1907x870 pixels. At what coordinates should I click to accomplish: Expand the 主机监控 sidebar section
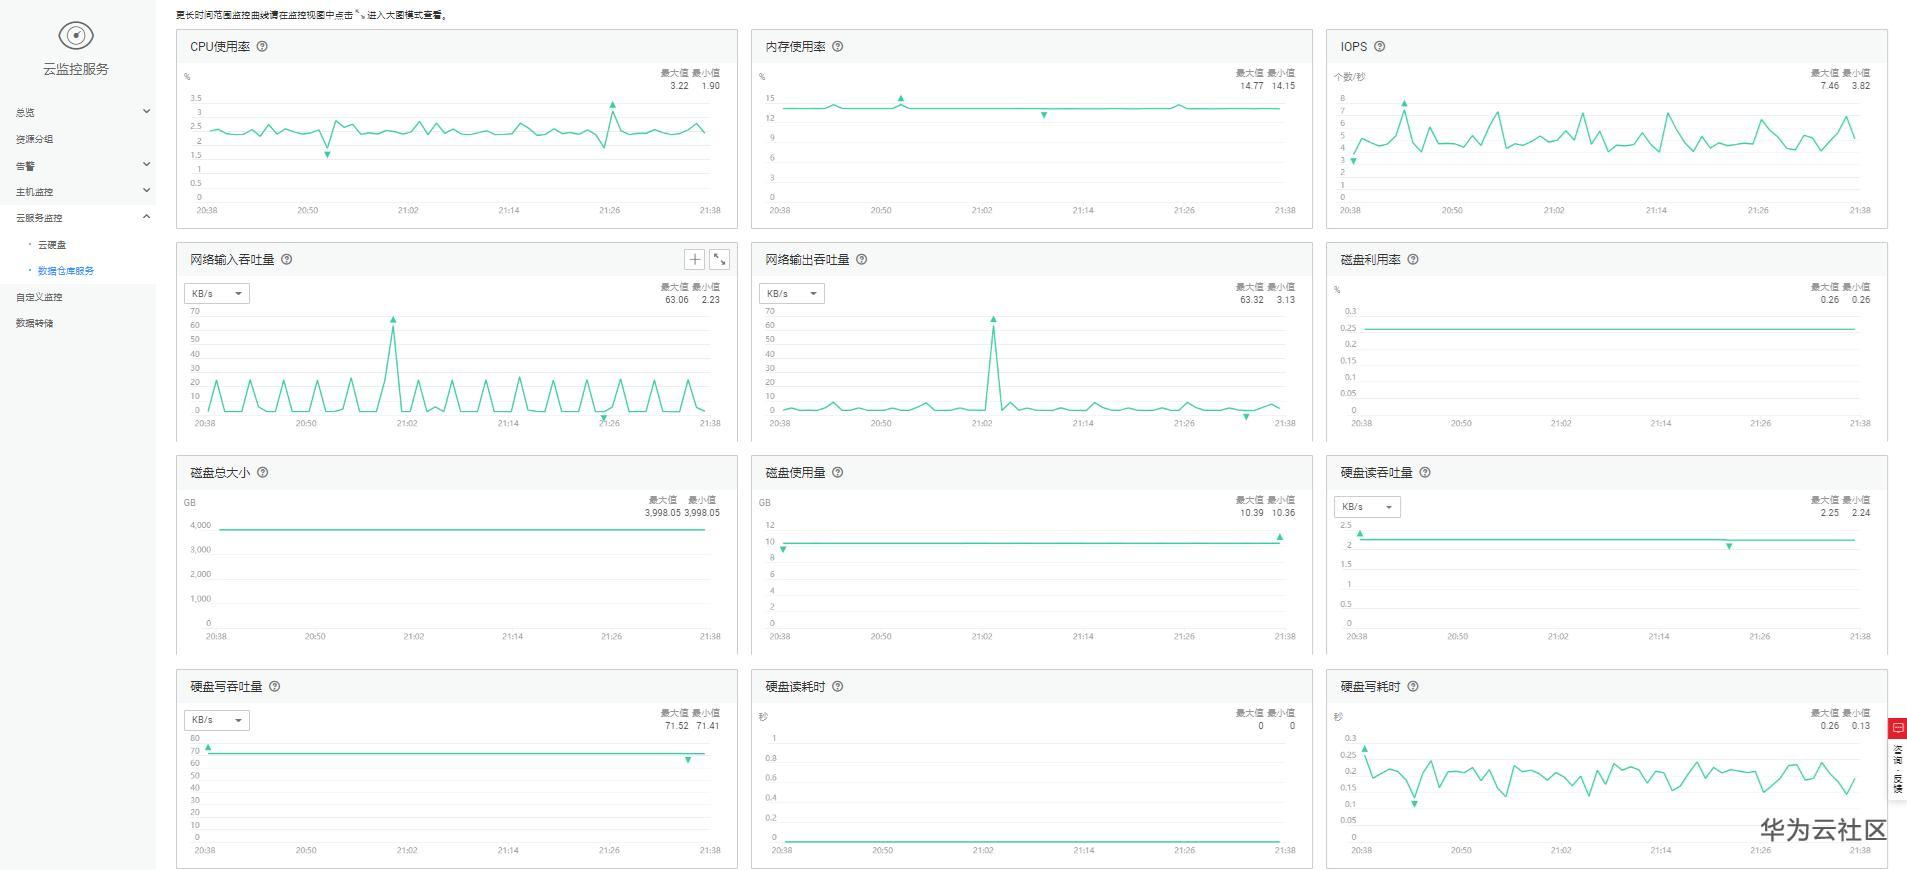147,191
